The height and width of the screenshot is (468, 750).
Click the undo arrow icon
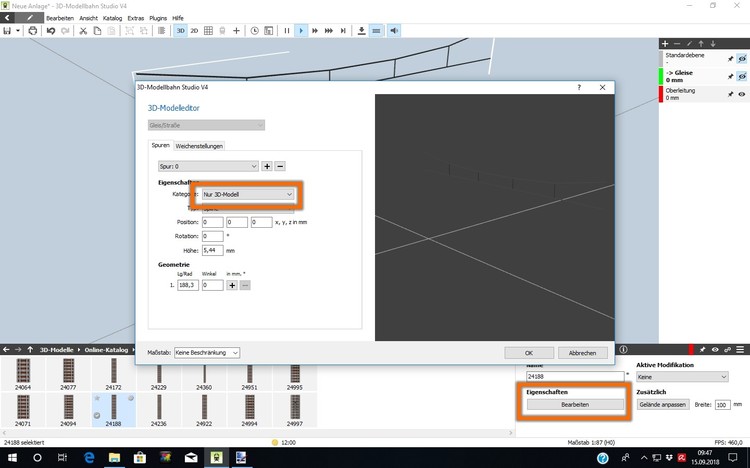point(51,31)
